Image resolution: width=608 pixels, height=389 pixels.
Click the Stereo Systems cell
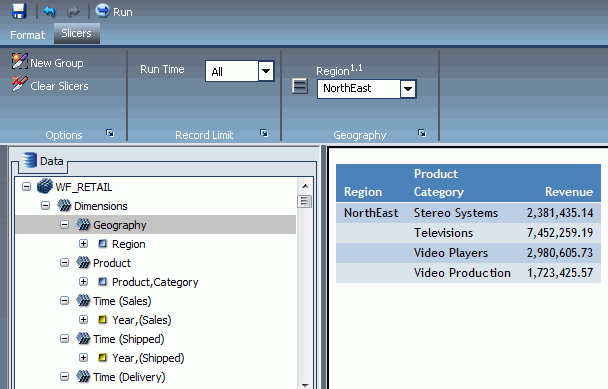[456, 213]
